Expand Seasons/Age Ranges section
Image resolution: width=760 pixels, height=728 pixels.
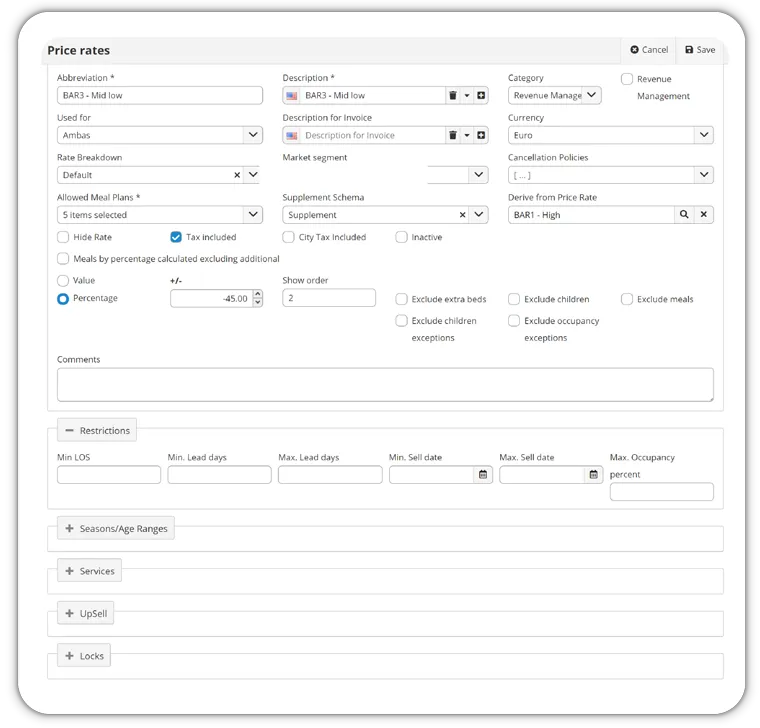116,528
